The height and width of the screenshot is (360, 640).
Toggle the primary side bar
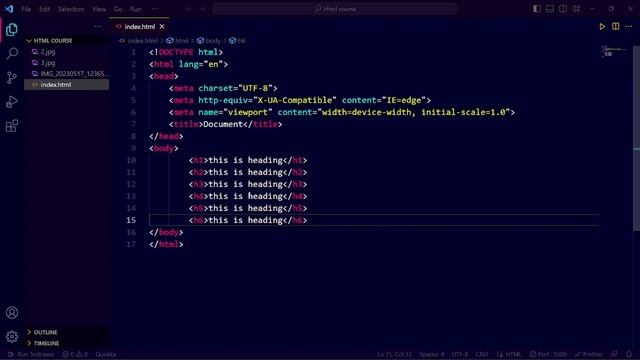(537, 9)
